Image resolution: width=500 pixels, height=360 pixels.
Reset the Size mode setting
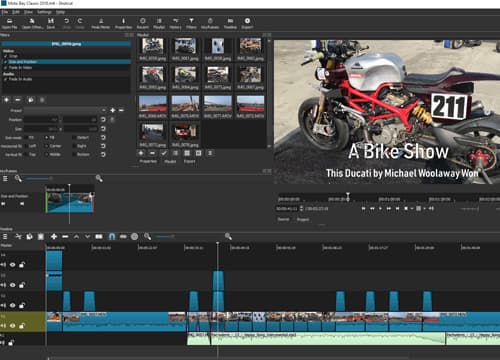click(x=103, y=137)
